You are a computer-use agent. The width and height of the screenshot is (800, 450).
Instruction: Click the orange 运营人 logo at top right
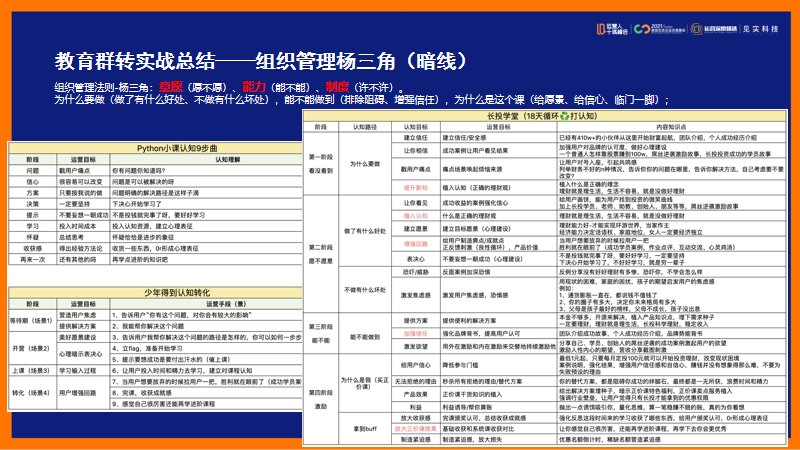pyautogui.click(x=612, y=29)
